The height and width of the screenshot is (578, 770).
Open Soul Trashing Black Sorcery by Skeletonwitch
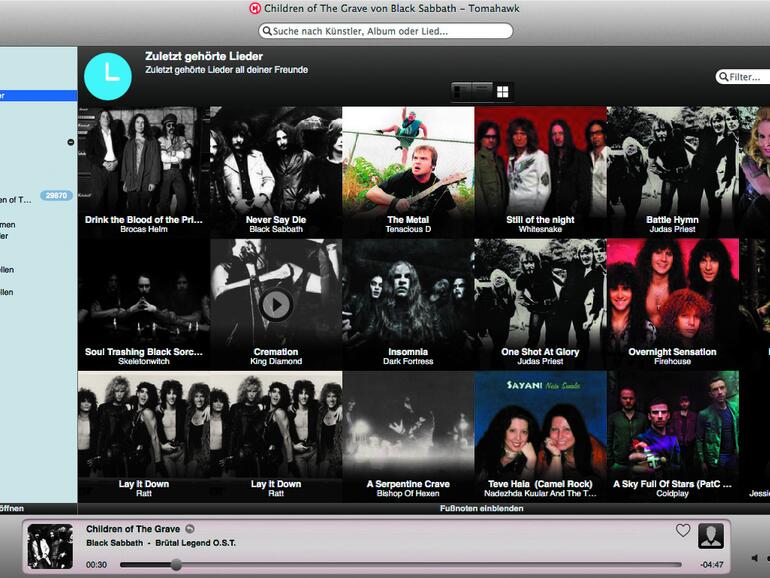[144, 304]
